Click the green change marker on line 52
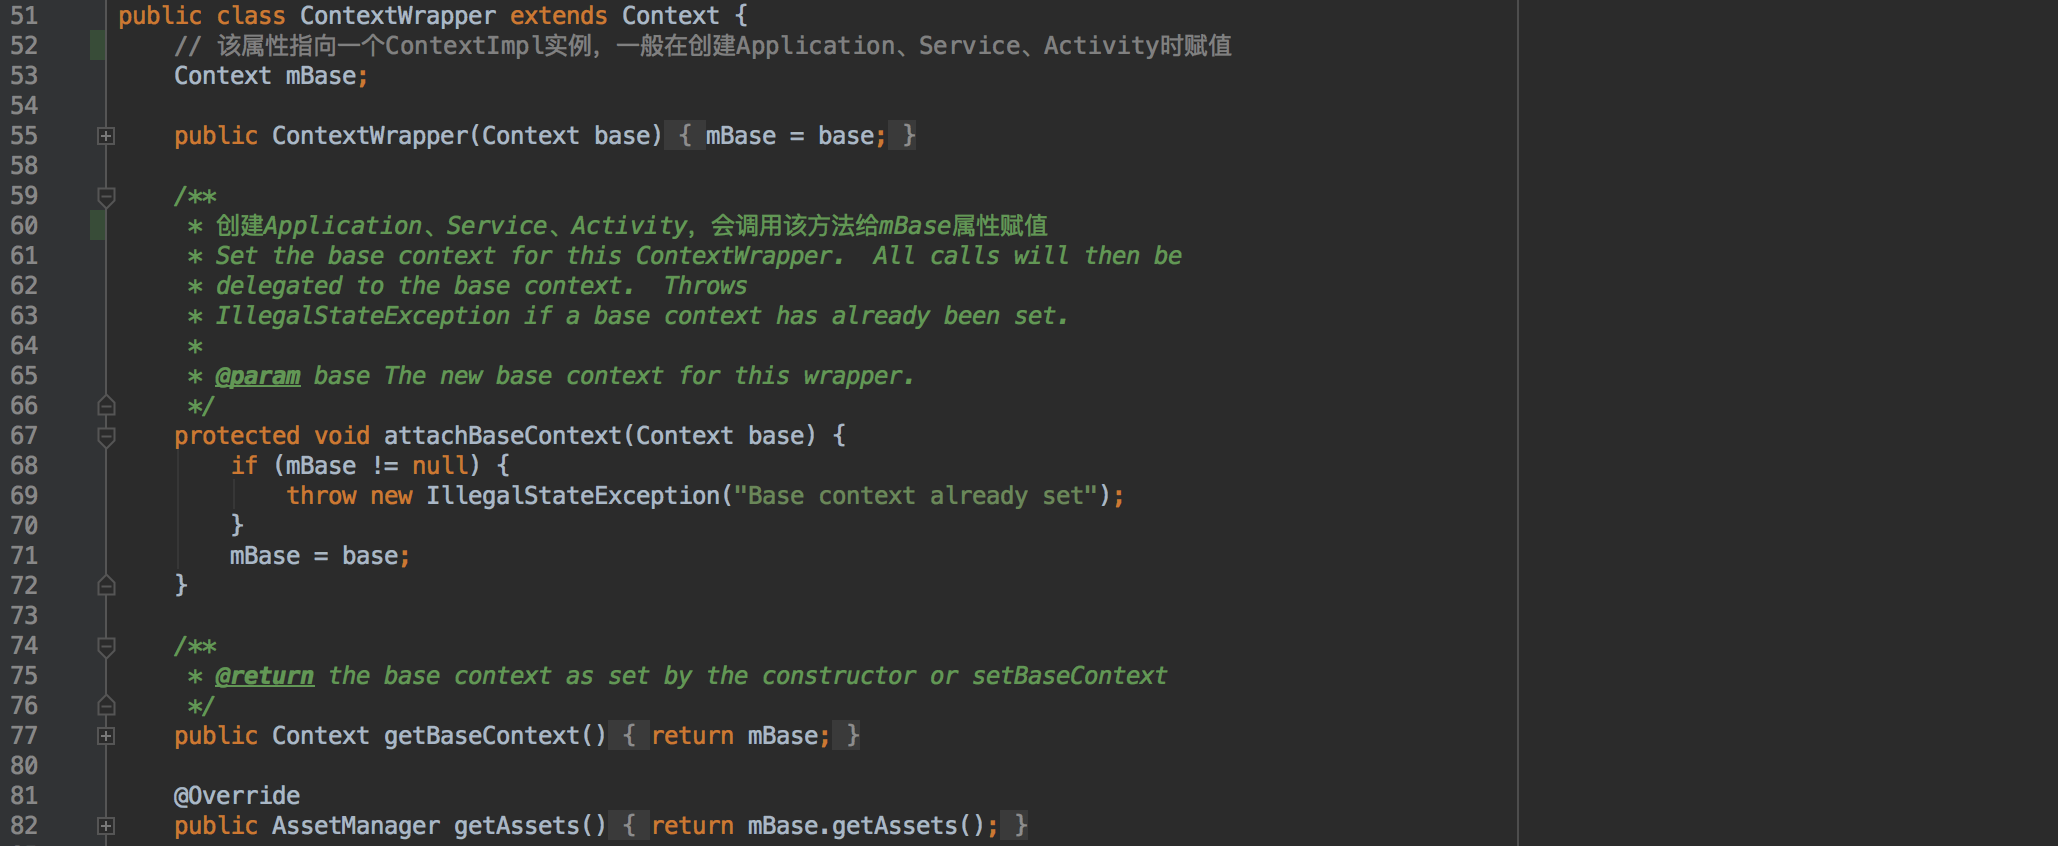The width and height of the screenshot is (2058, 846). [x=98, y=46]
